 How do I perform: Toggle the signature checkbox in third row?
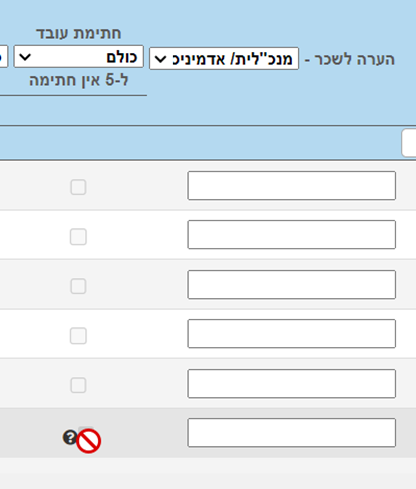point(78,286)
